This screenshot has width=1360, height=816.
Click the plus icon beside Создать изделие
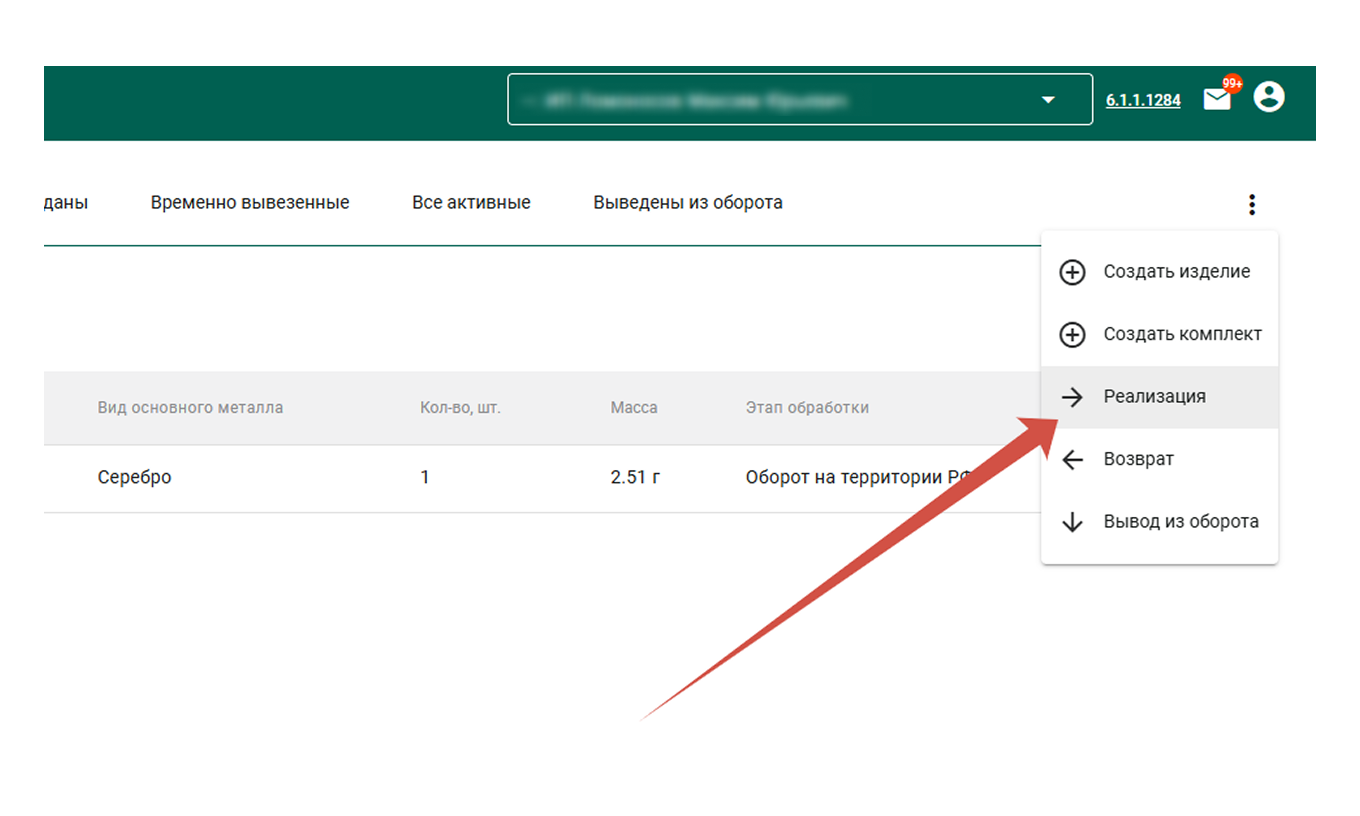(x=1072, y=272)
